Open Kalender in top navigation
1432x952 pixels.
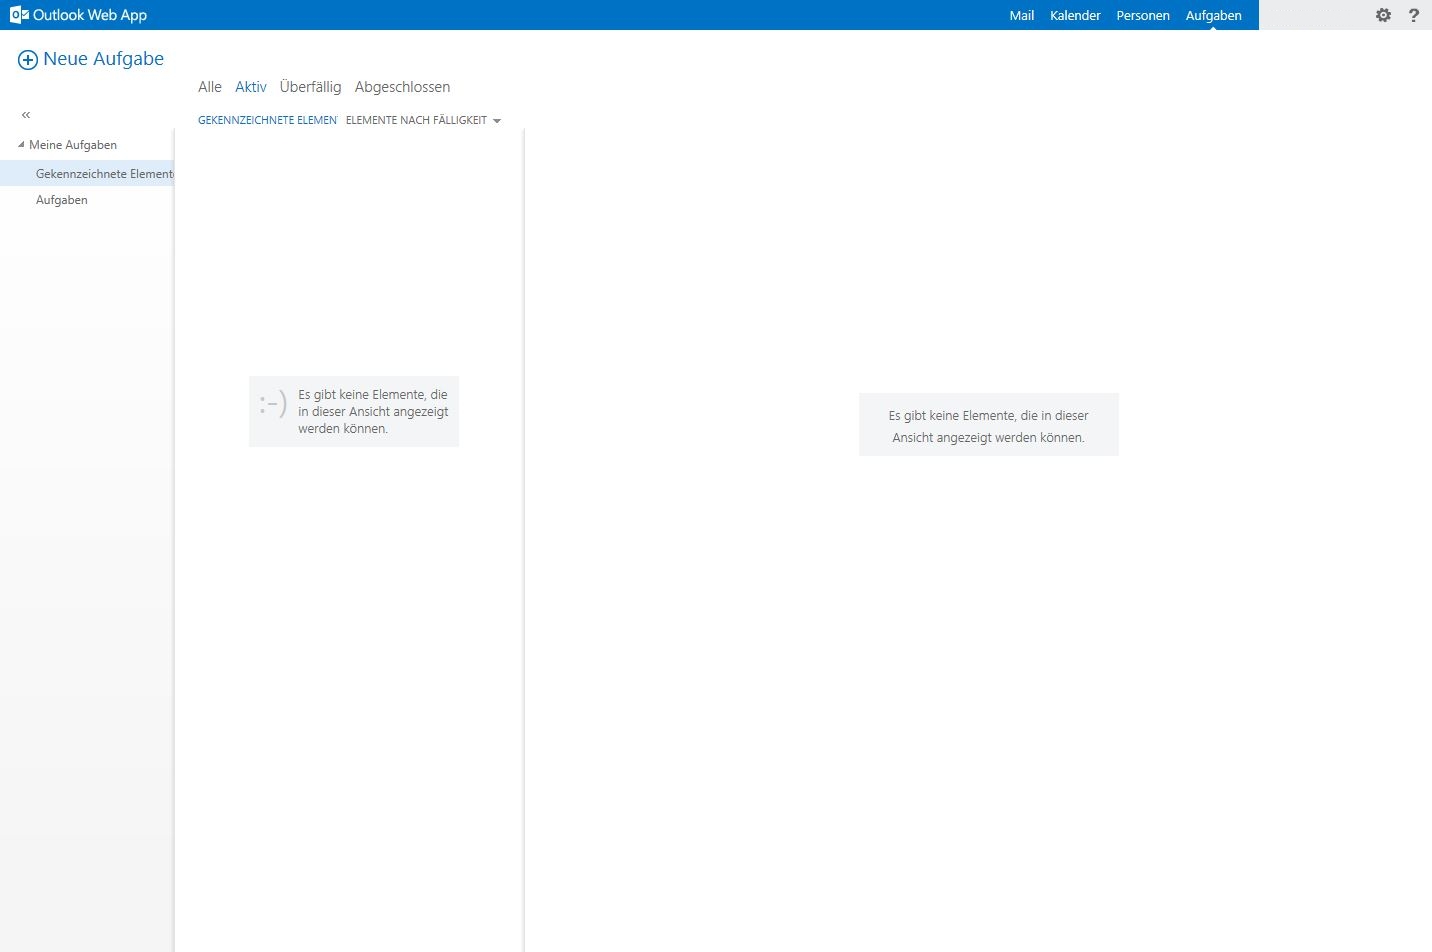1075,15
